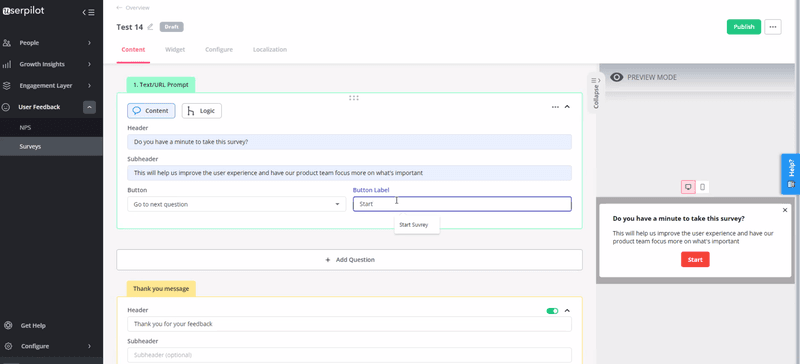Expand the People menu chevron
Viewport: 800px width, 364px height.
coord(89,43)
